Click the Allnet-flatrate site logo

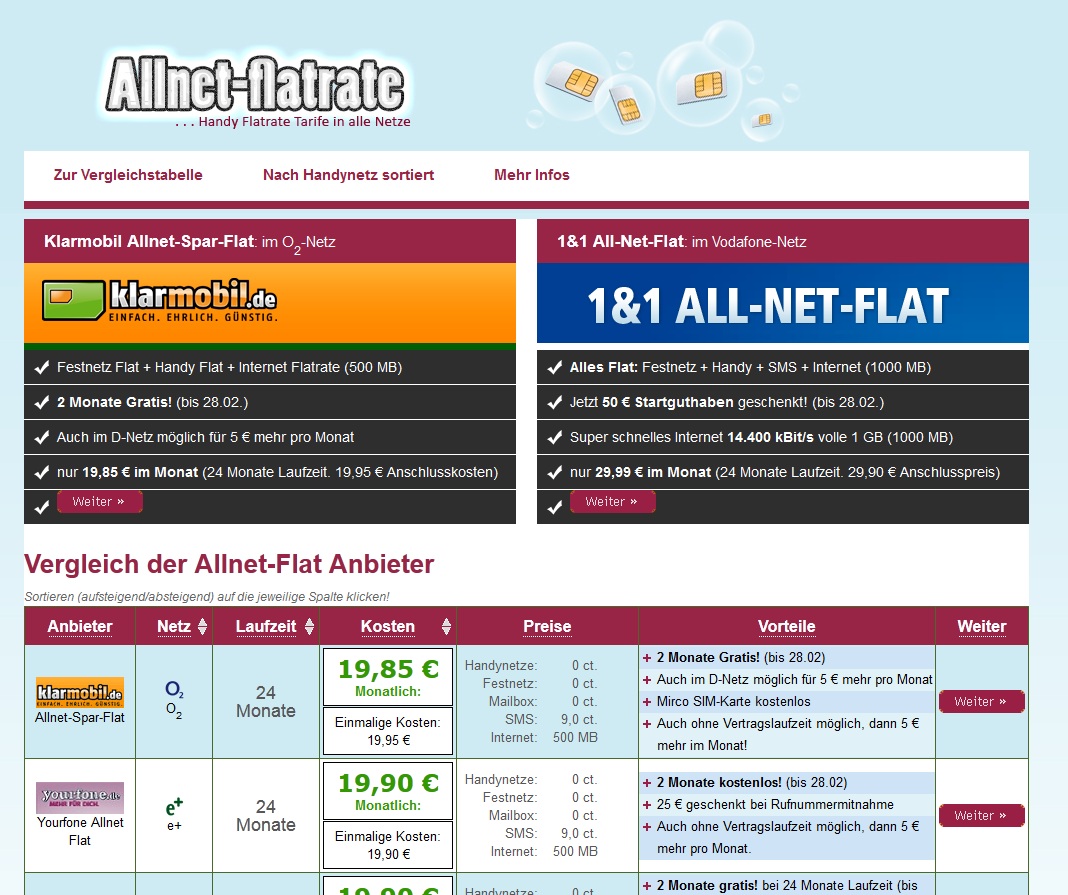(256, 89)
